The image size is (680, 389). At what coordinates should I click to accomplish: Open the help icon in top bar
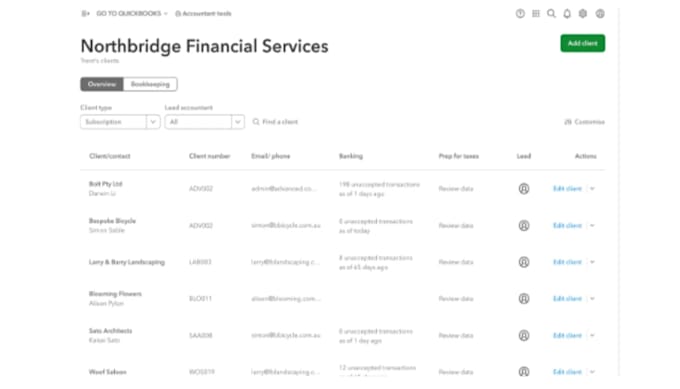pos(520,13)
